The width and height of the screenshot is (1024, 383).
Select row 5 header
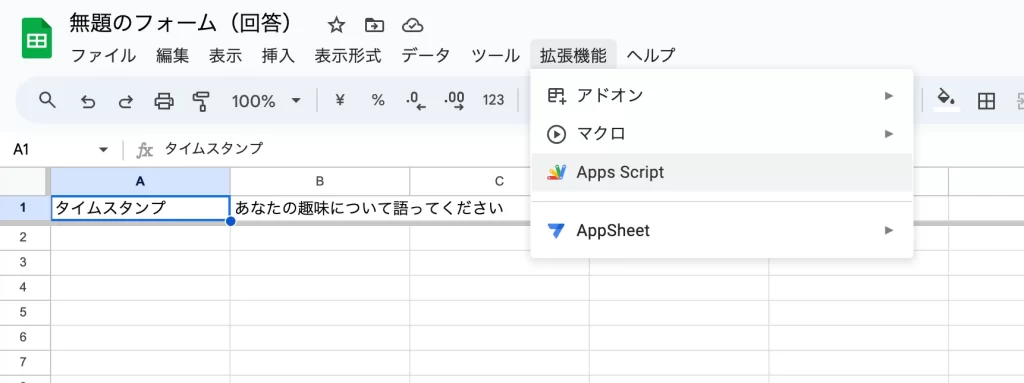click(25, 312)
